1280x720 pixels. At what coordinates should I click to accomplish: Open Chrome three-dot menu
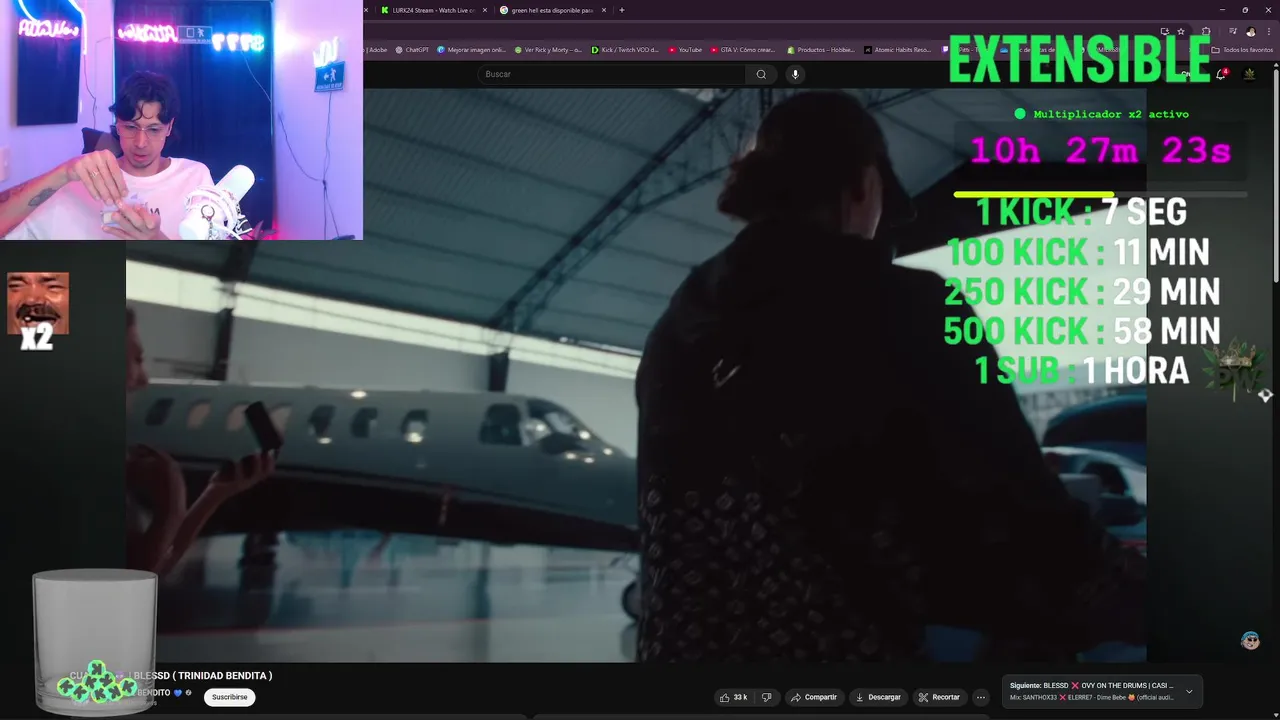click(1270, 31)
